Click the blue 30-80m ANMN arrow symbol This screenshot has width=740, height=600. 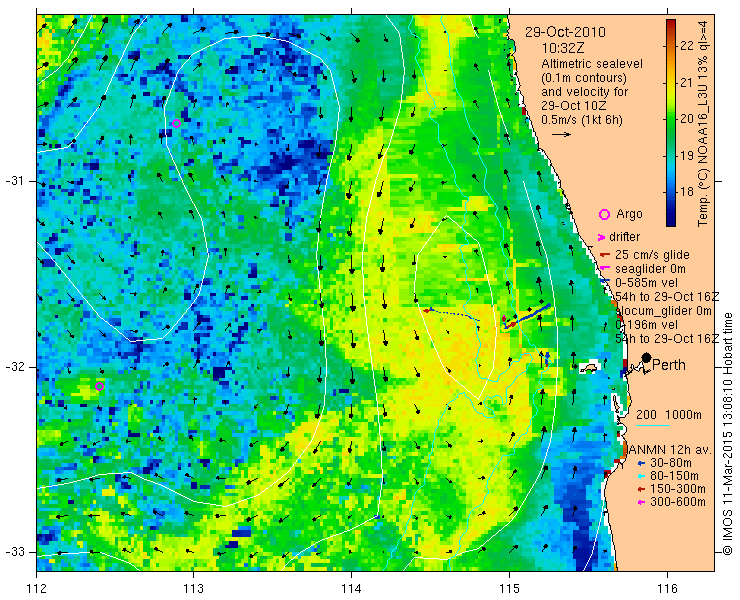[641, 464]
